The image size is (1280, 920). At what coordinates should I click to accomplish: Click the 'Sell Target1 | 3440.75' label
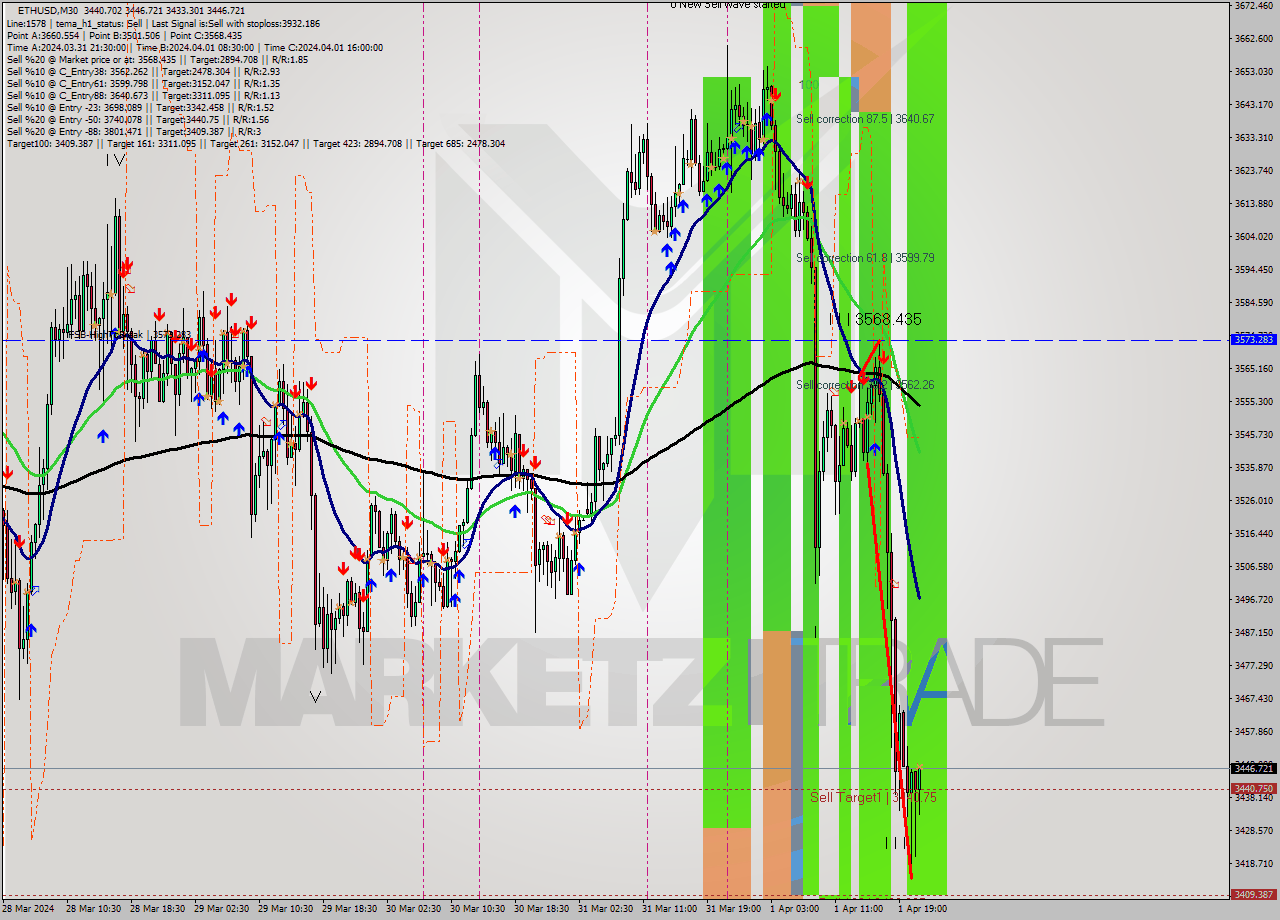click(873, 797)
